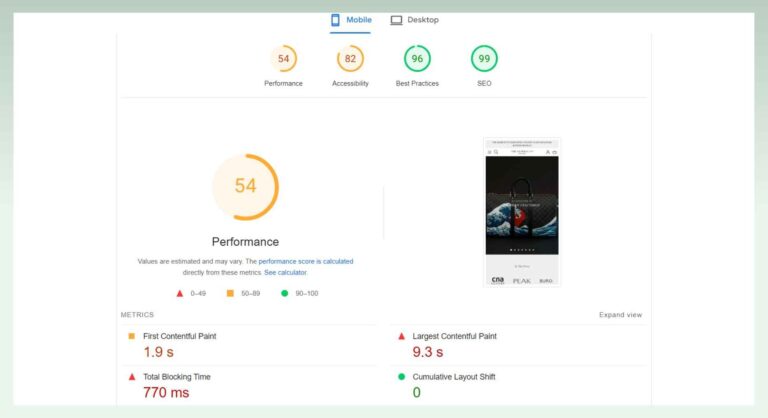Open the Best Practices score 96 gauge

tap(417, 59)
